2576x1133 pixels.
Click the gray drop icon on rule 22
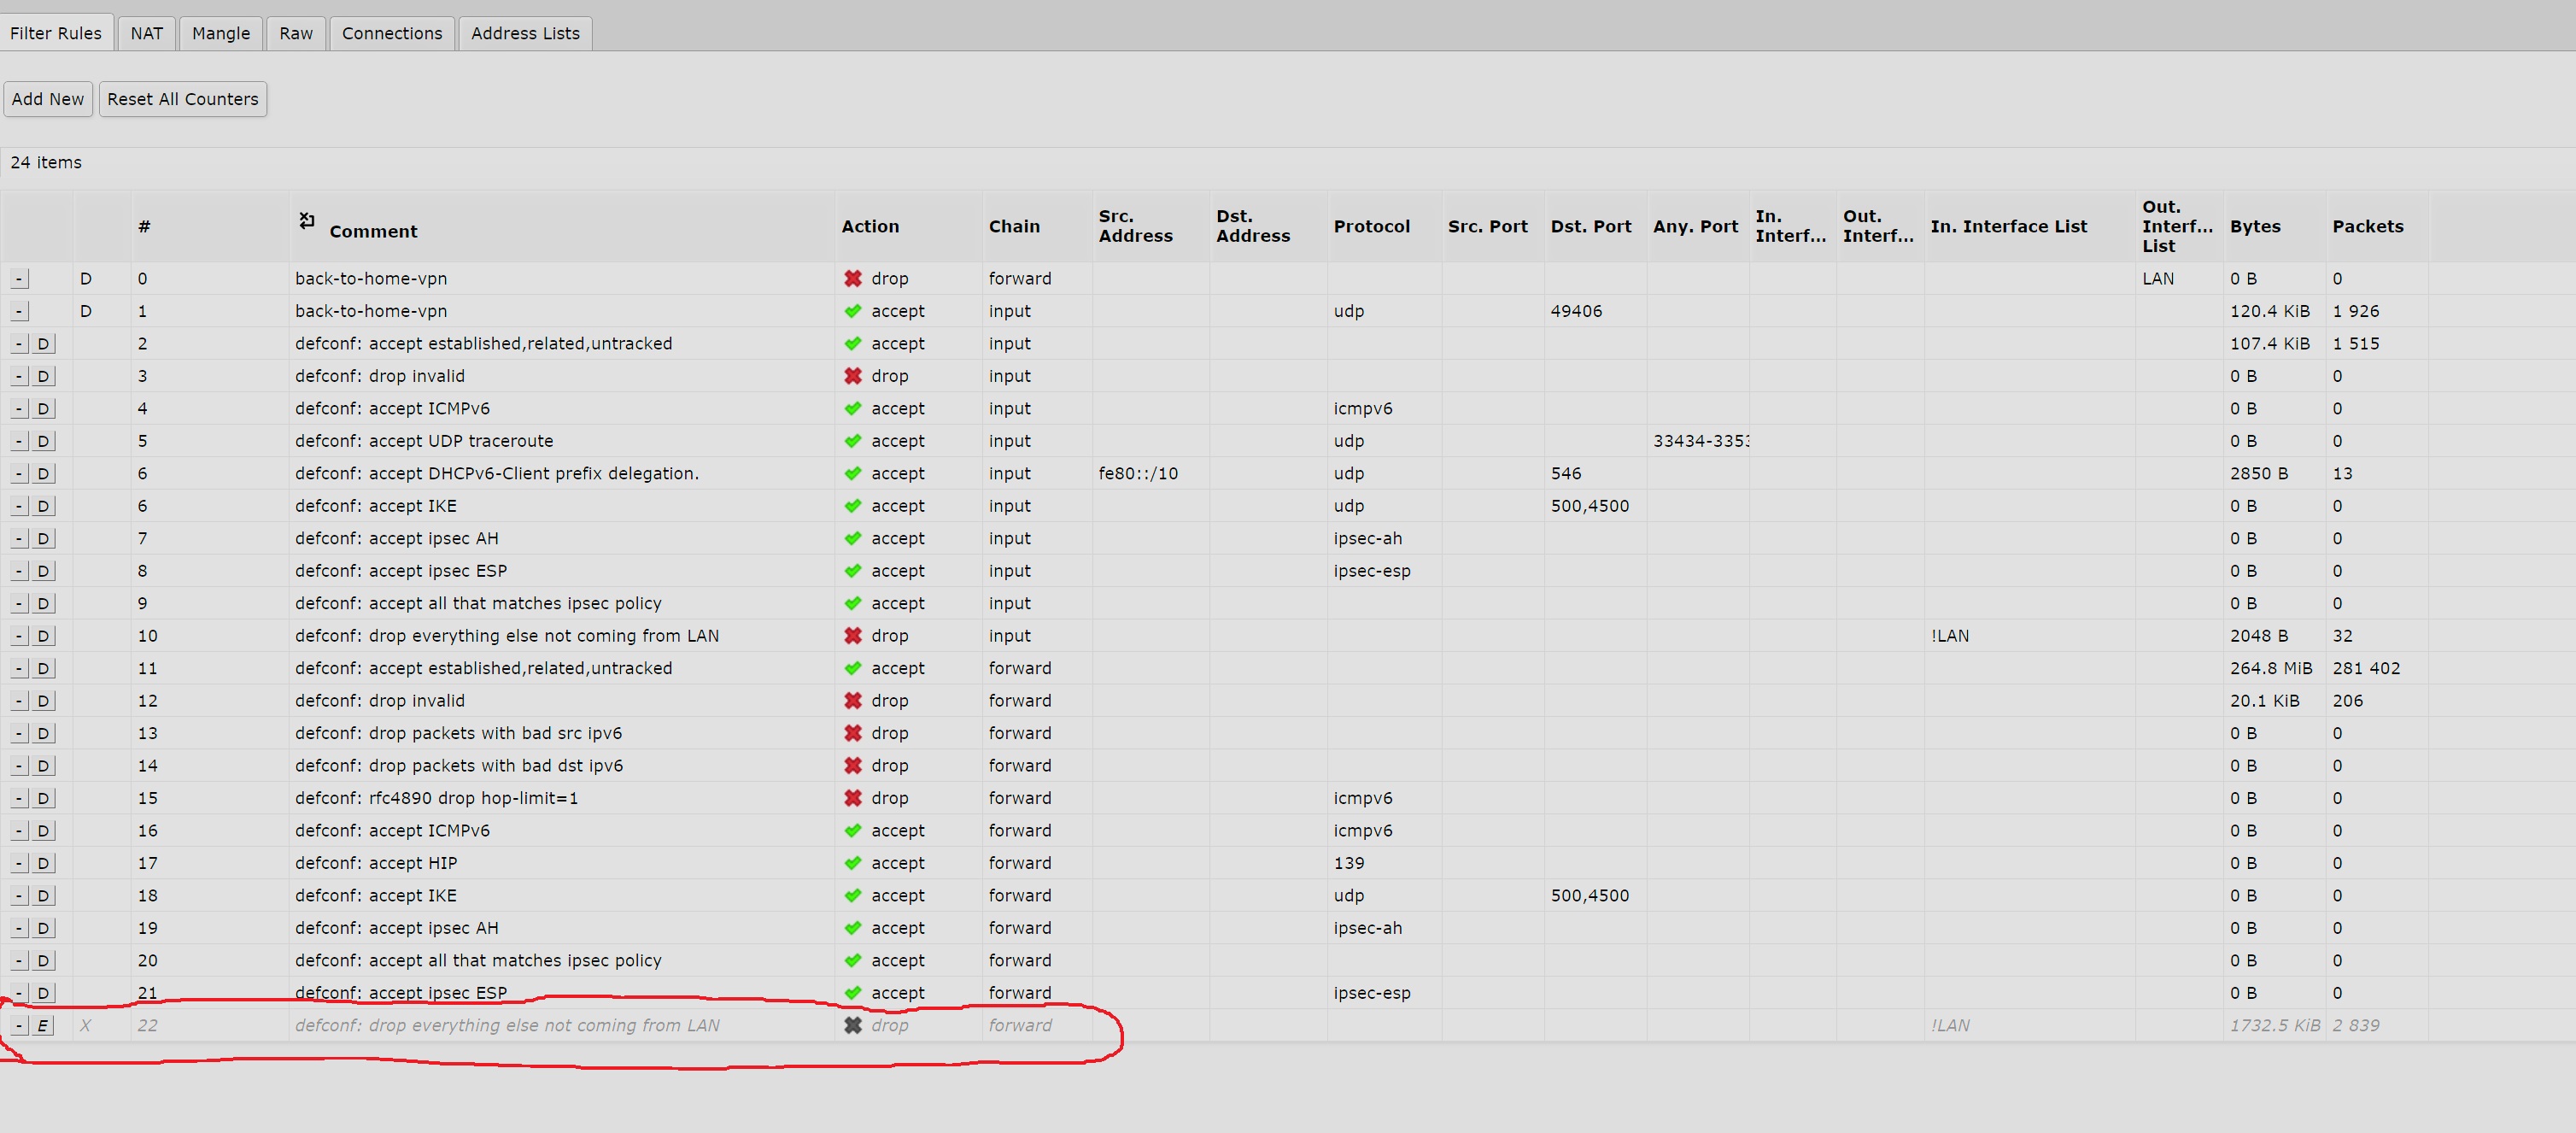(852, 1025)
